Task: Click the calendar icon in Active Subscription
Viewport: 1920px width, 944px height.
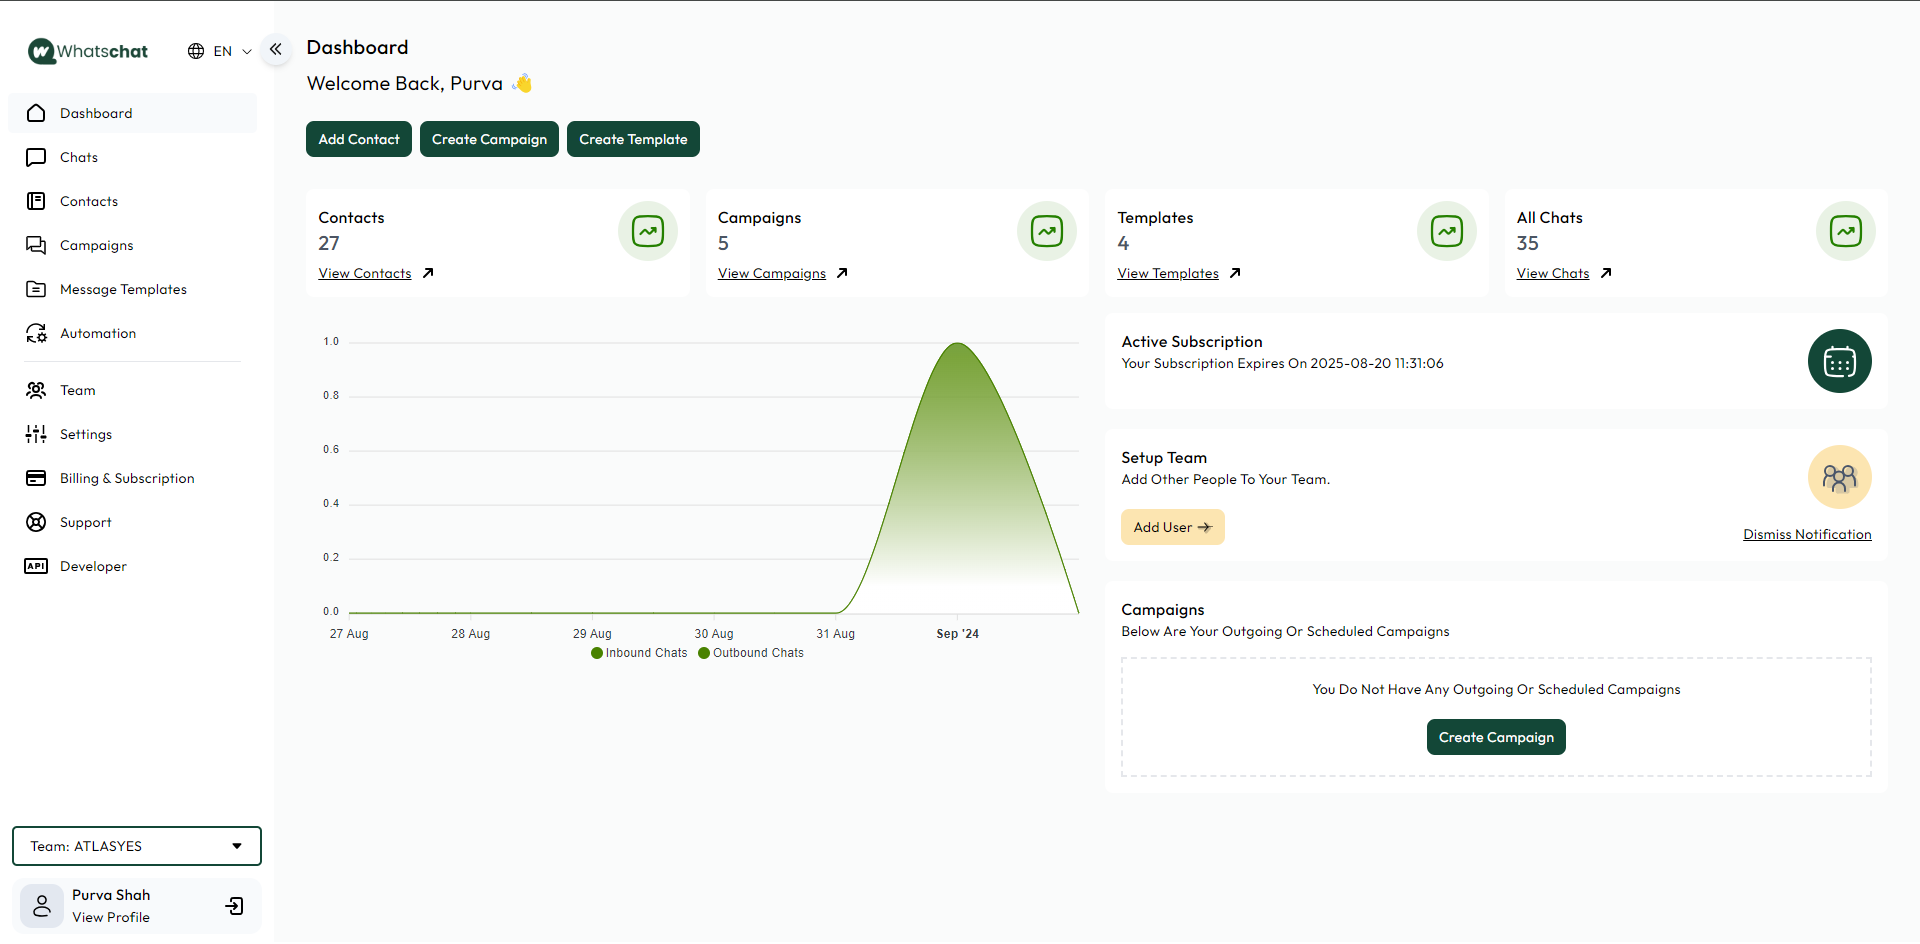Action: [1840, 361]
